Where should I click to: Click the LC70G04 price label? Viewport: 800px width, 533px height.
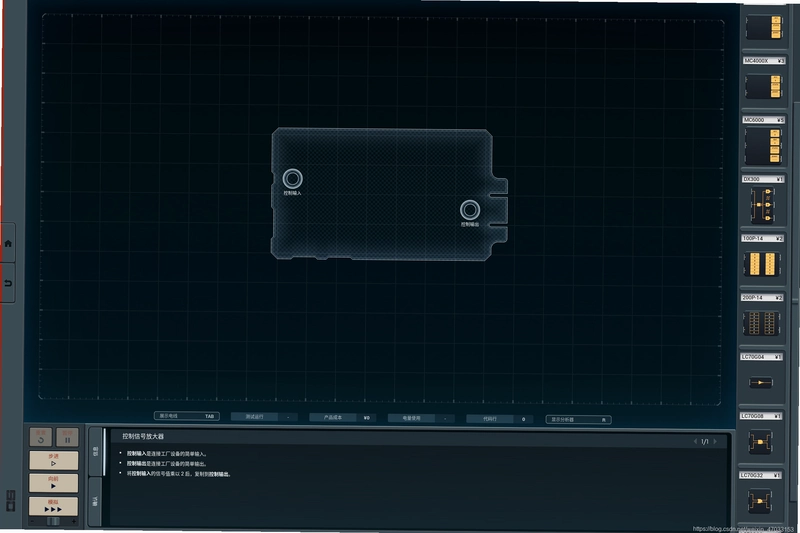coord(761,357)
